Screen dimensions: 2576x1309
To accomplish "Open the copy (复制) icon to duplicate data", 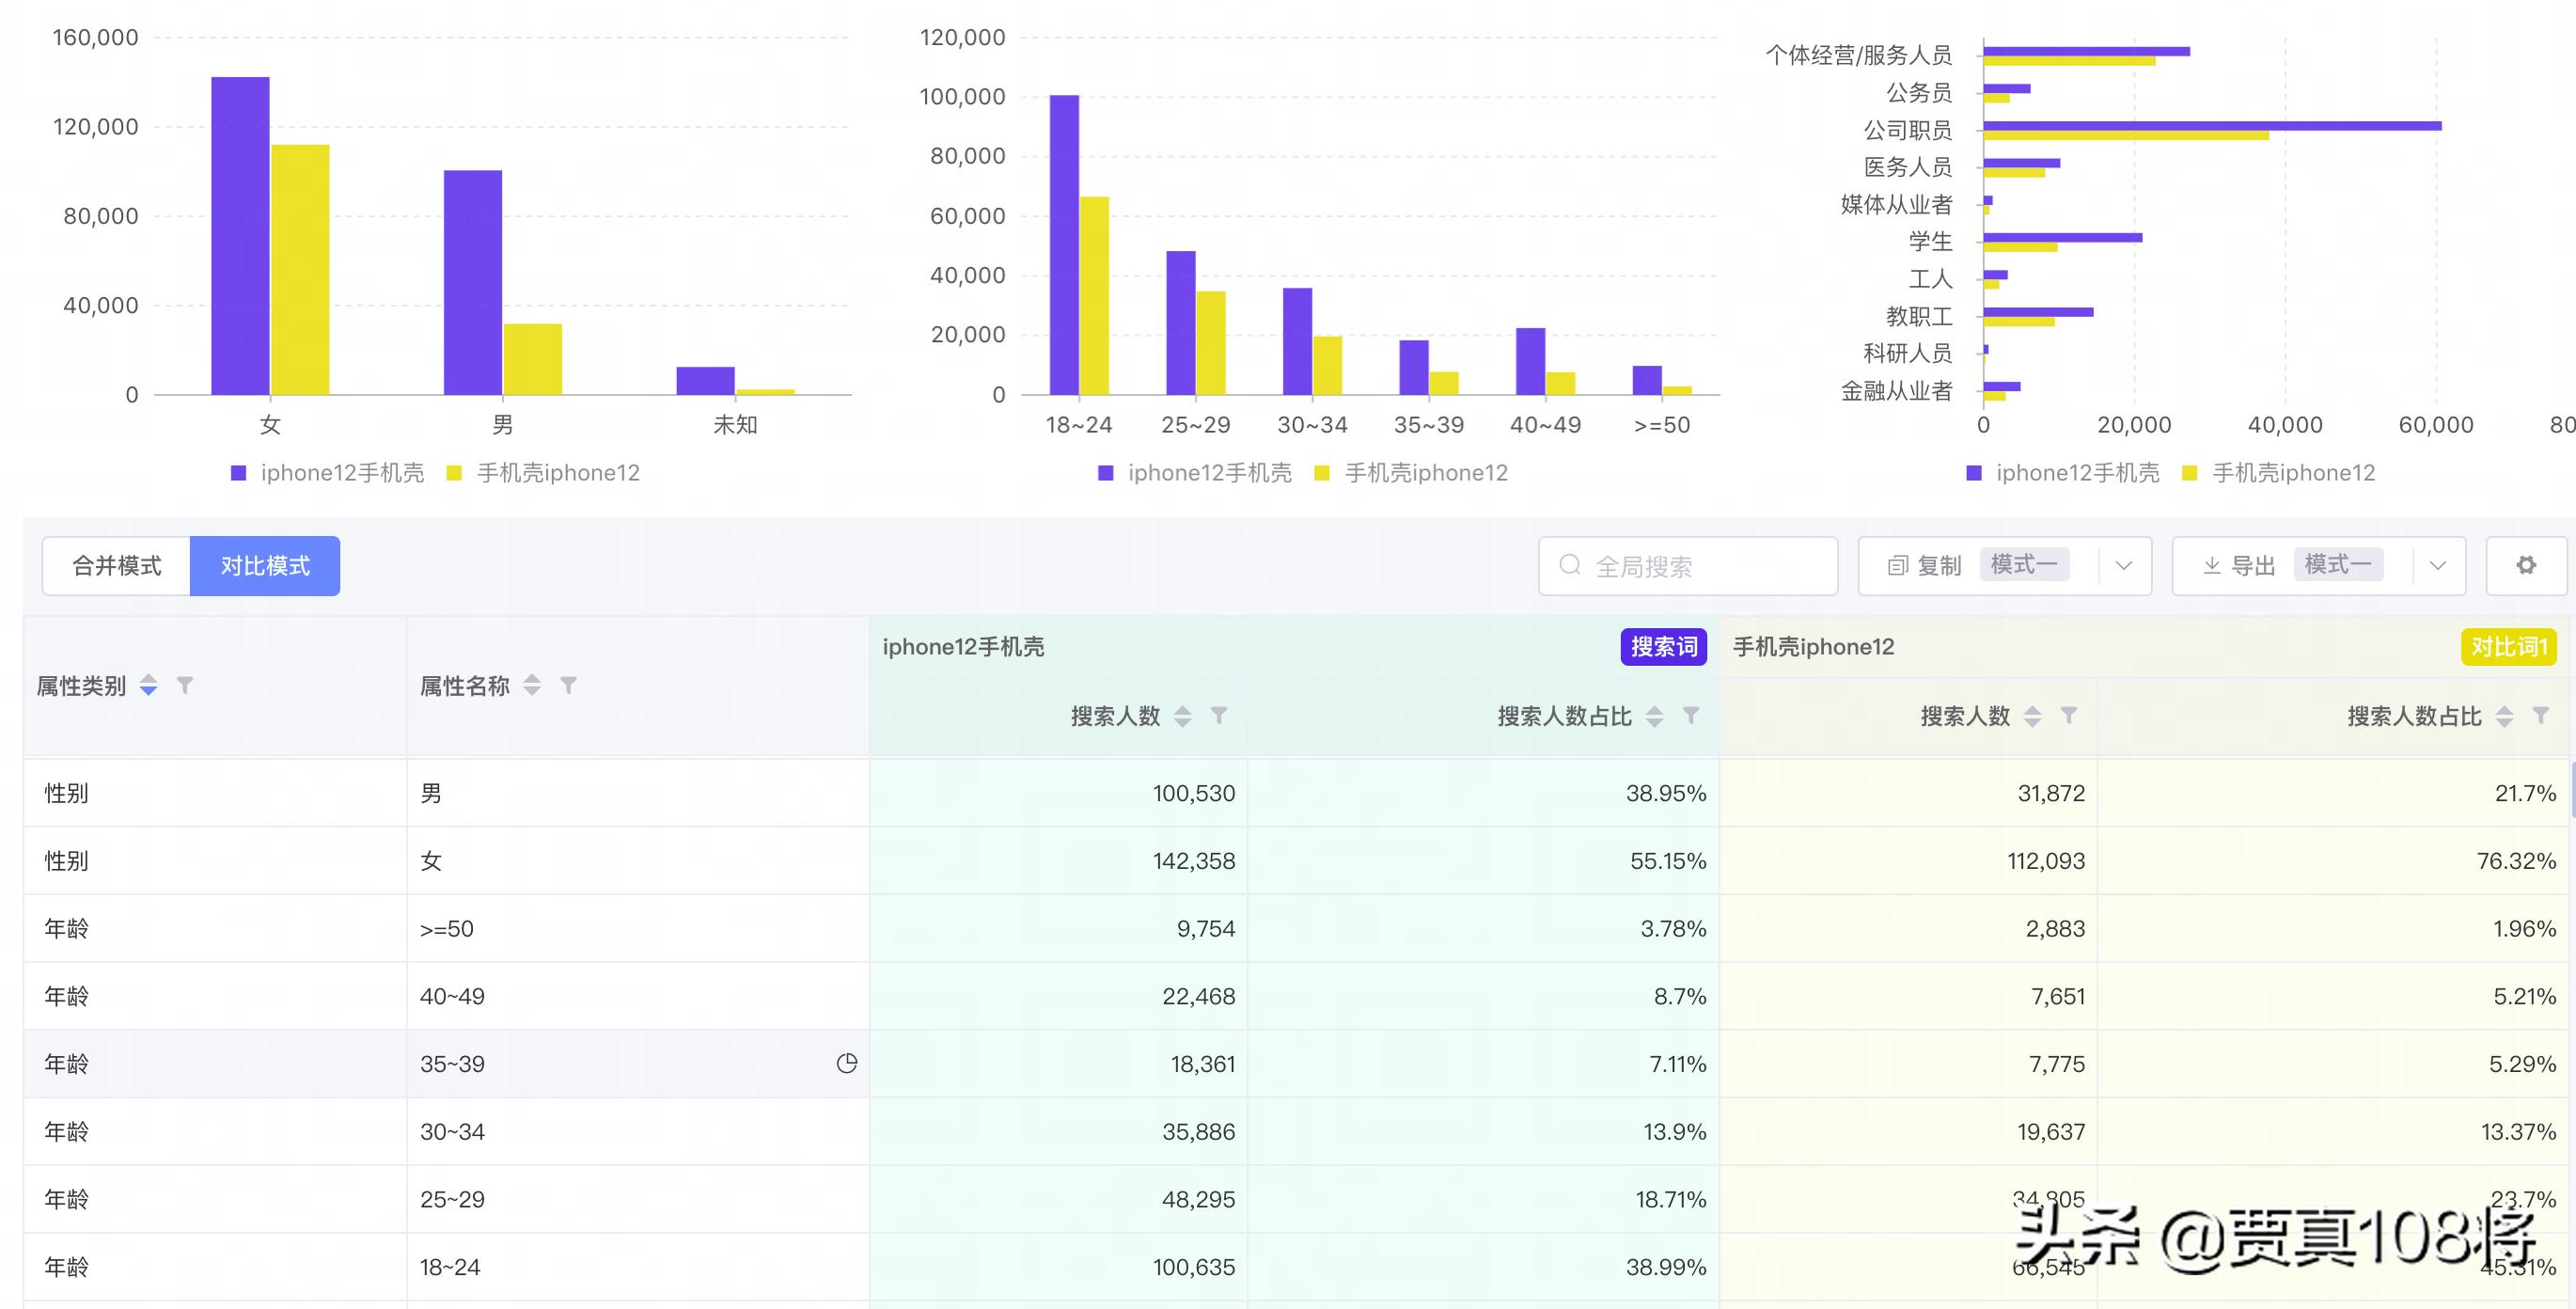I will click(x=1897, y=564).
